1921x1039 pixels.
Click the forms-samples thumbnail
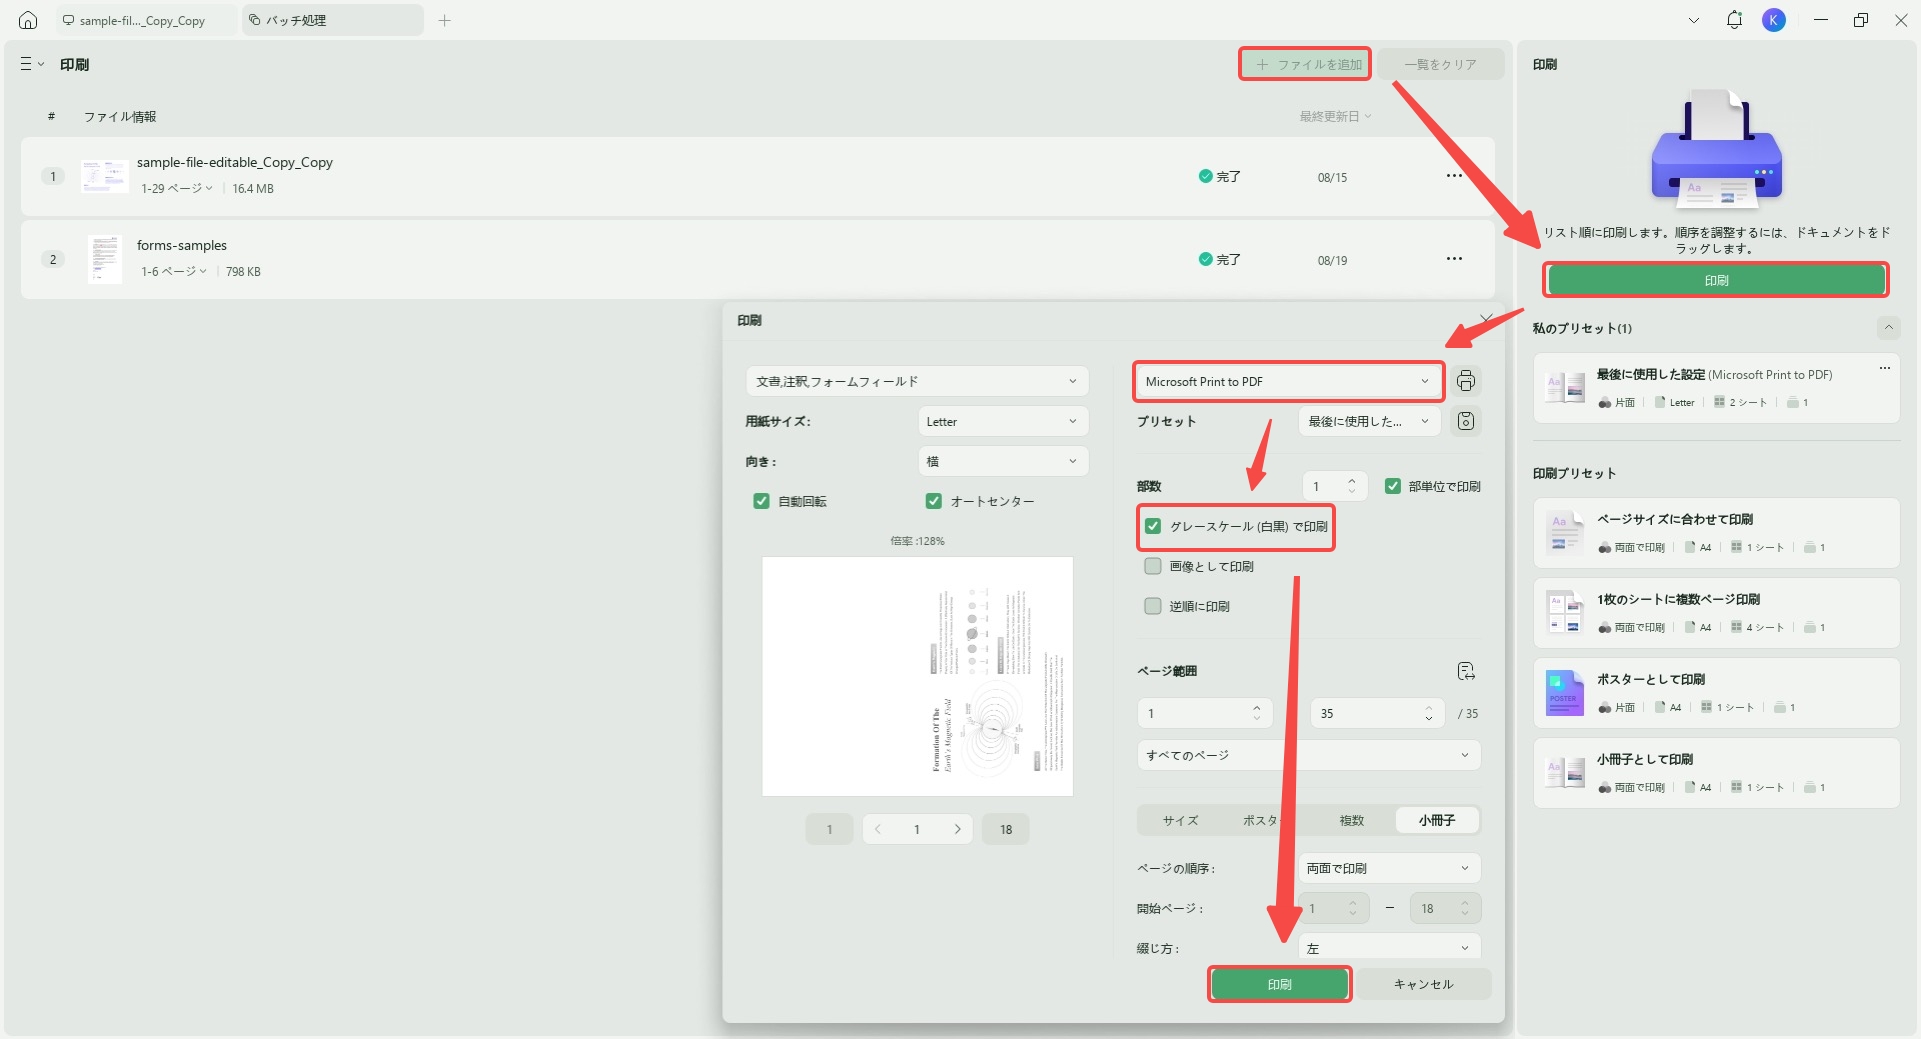104,259
